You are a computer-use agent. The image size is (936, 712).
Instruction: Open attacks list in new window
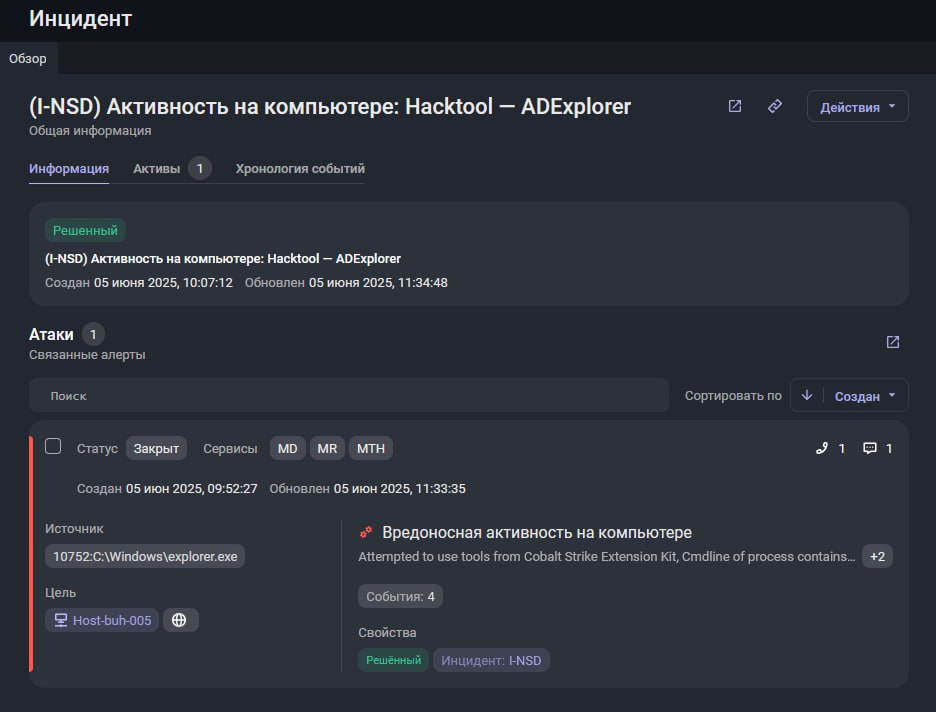point(893,342)
